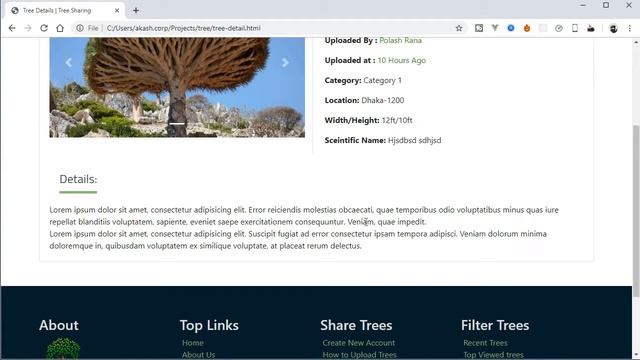Click the 'Share Trees' footer heading
The height and width of the screenshot is (360, 640).
coord(356,325)
